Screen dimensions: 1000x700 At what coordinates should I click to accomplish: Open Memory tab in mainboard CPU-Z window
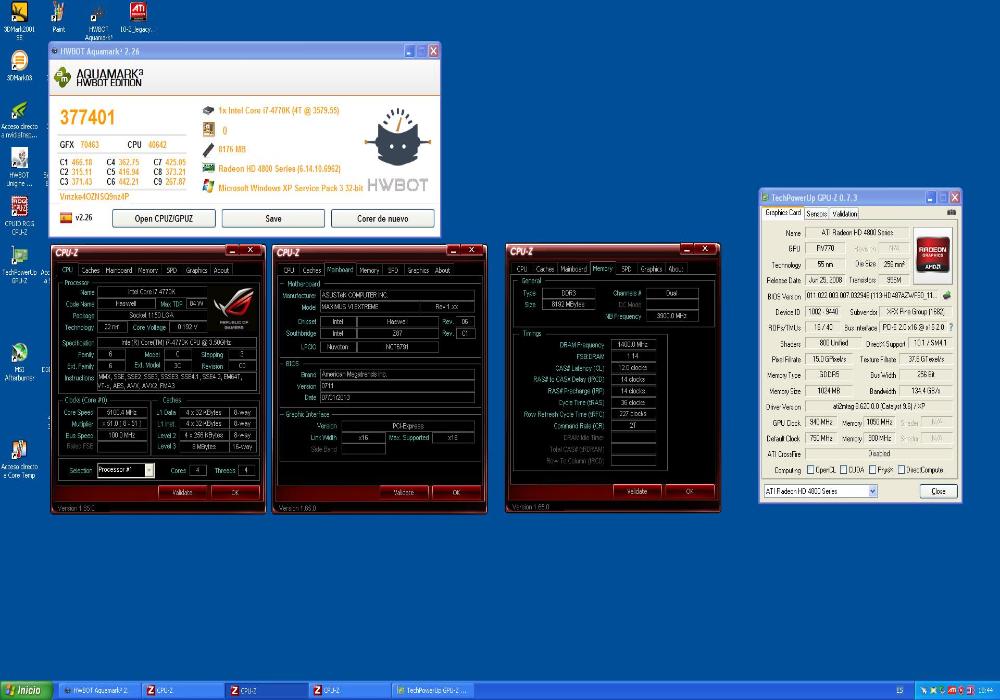[369, 270]
